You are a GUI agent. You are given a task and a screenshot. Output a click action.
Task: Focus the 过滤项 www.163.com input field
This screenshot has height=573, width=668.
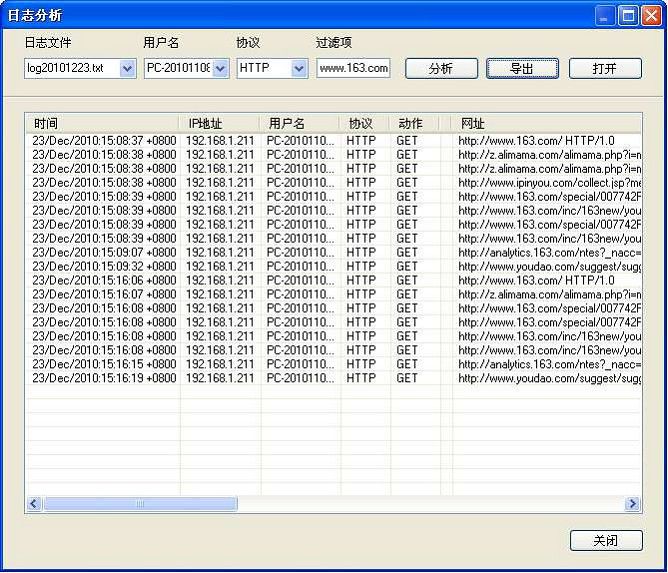(x=353, y=68)
